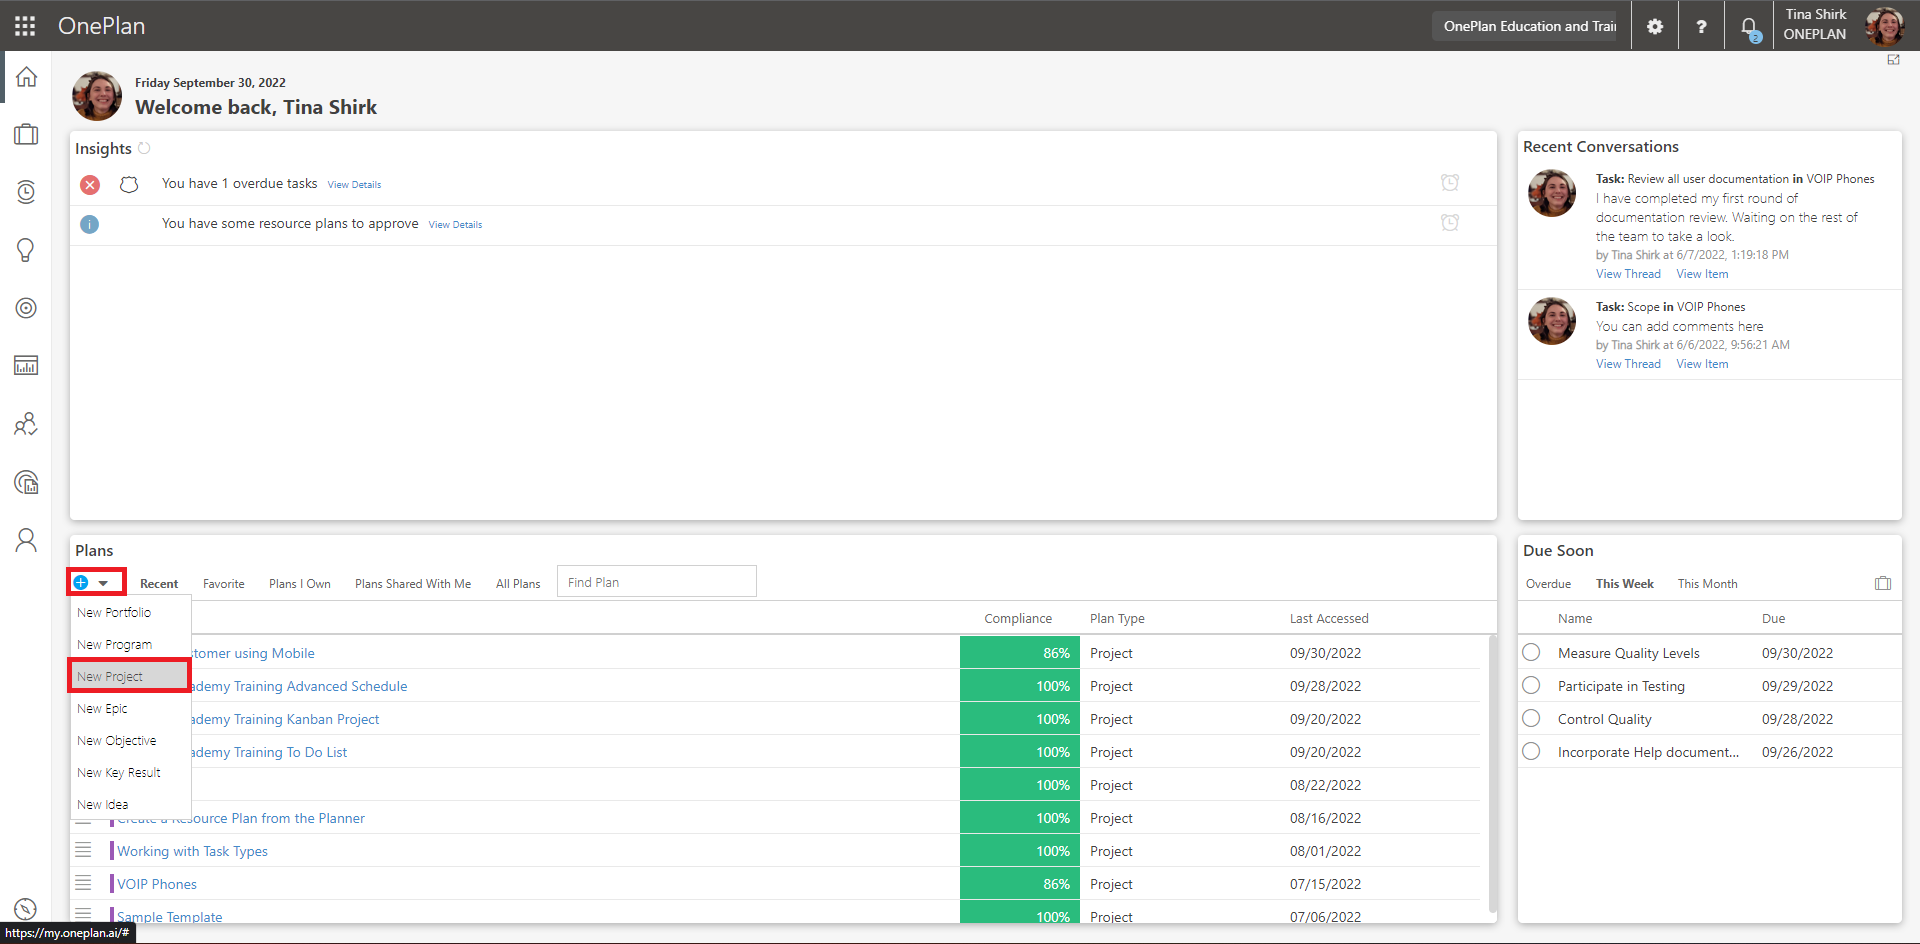Click 100% compliance bar for Working with Task Types

tap(1020, 851)
